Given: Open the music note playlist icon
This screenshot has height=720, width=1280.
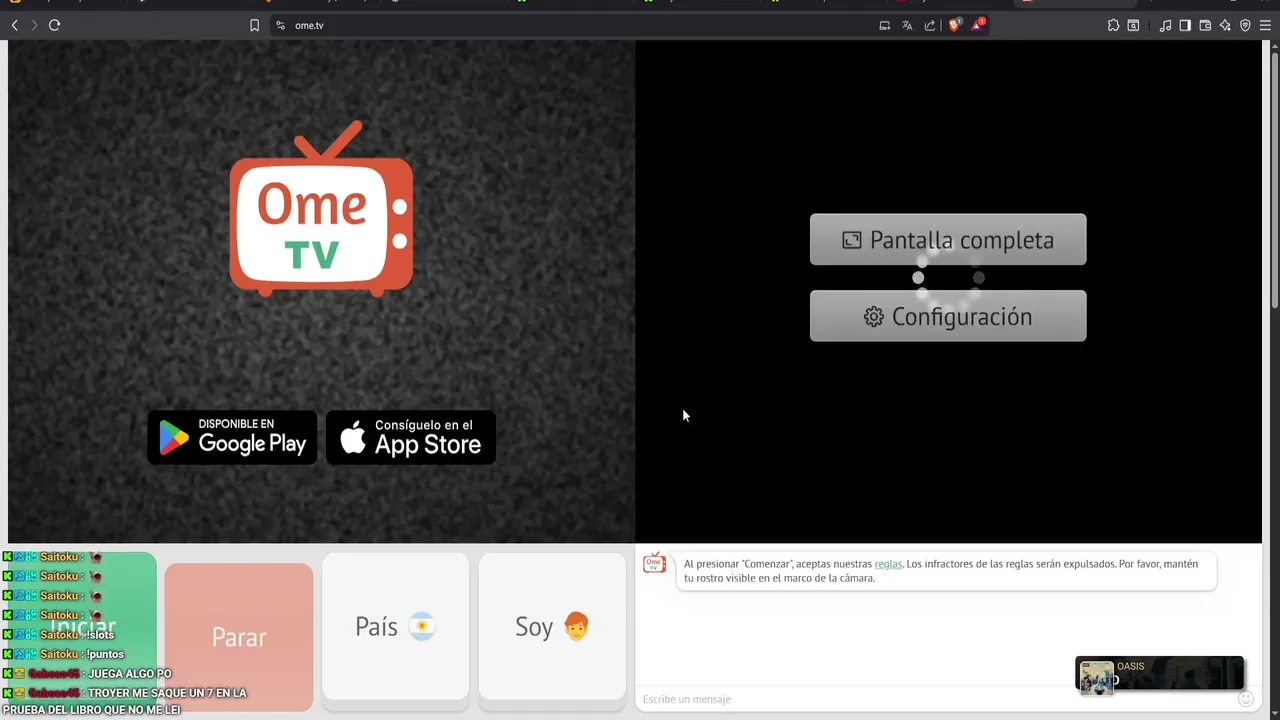Looking at the screenshot, I should pos(1165,25).
